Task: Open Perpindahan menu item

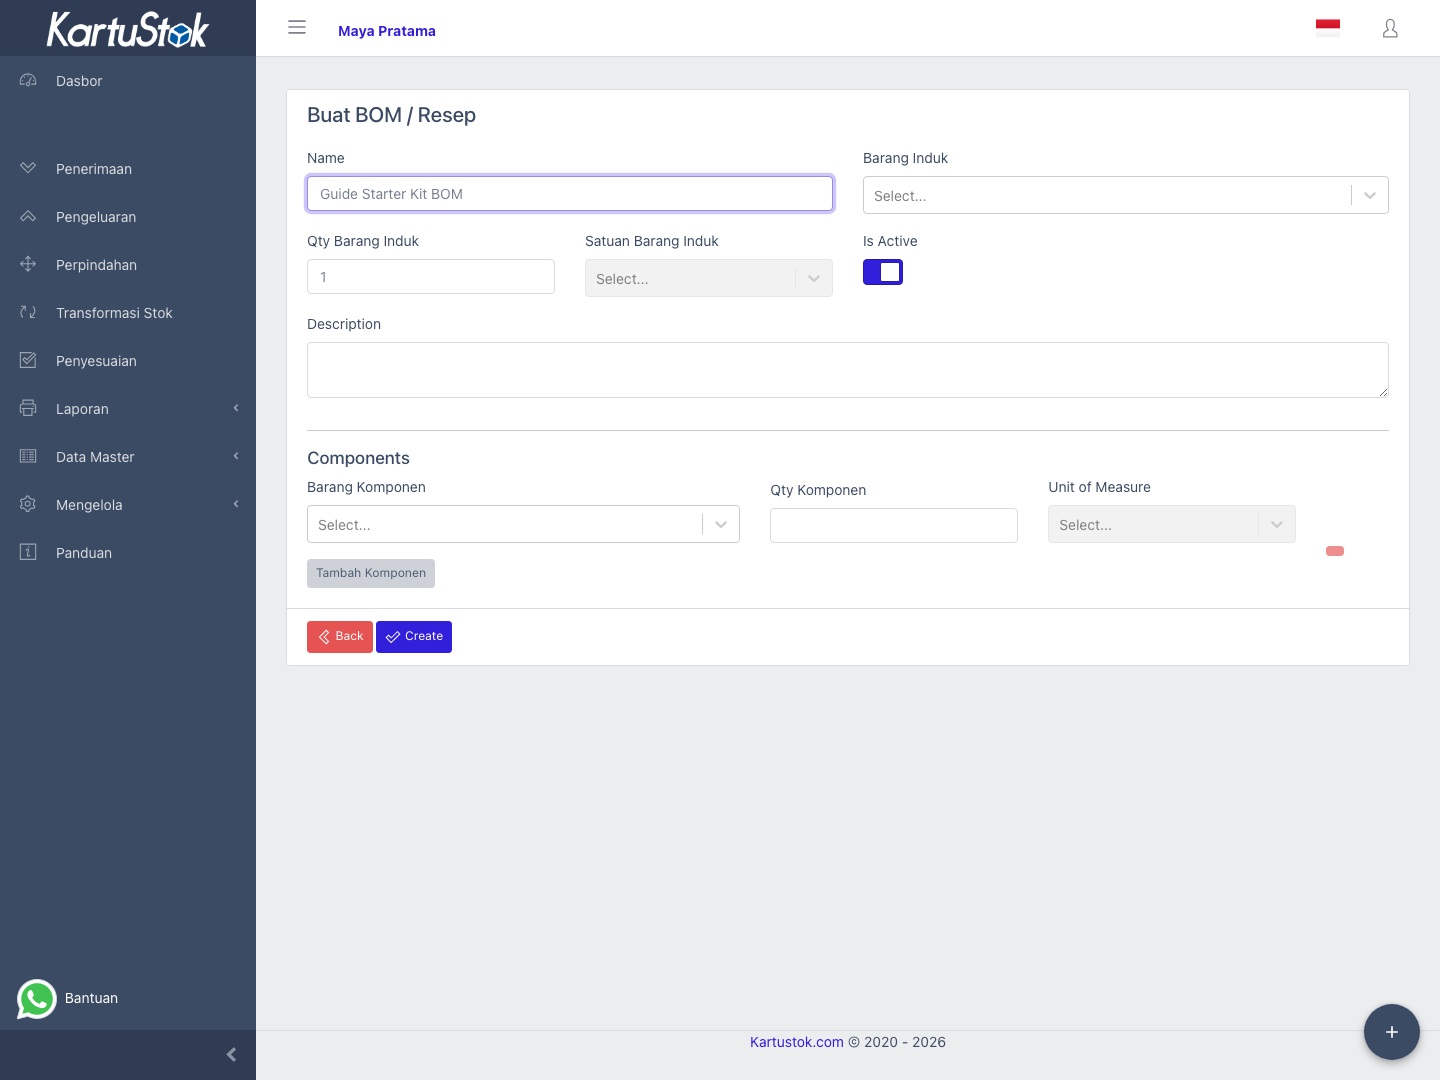Action: [128, 265]
